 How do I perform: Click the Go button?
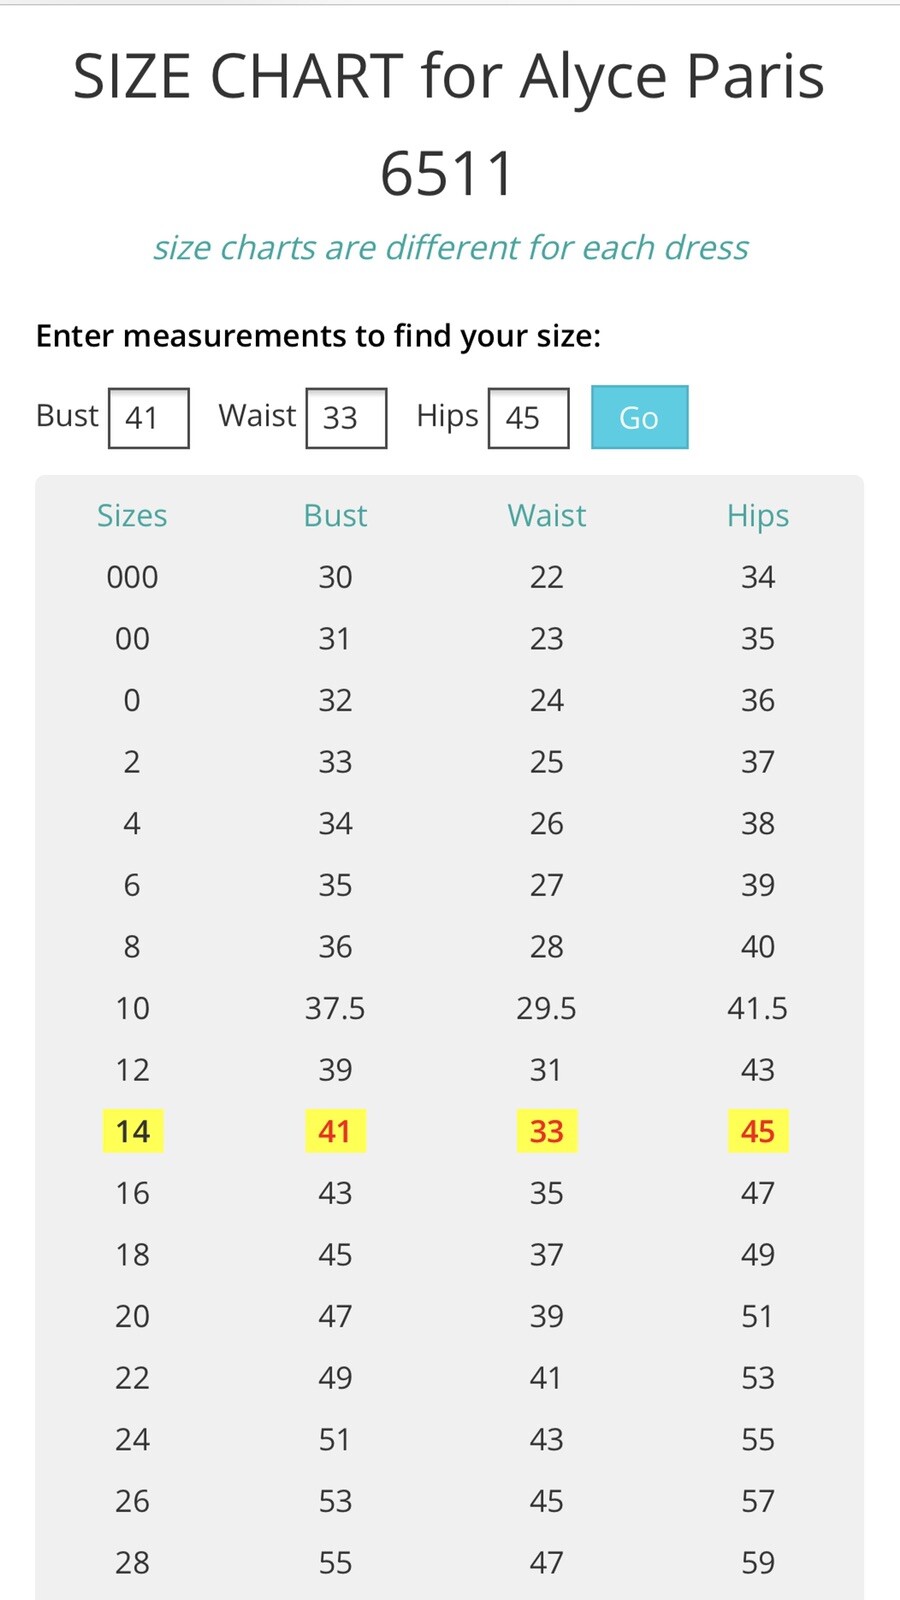click(x=639, y=417)
